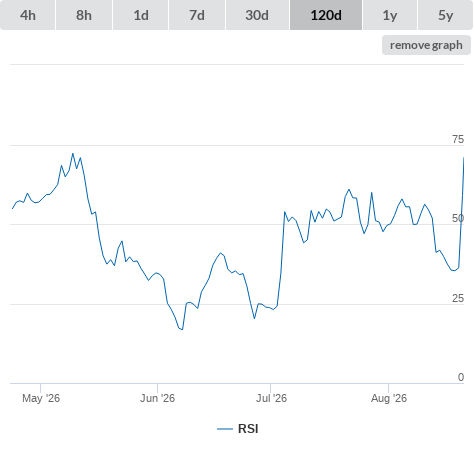
Task: Open the 7d range view
Action: (x=197, y=15)
